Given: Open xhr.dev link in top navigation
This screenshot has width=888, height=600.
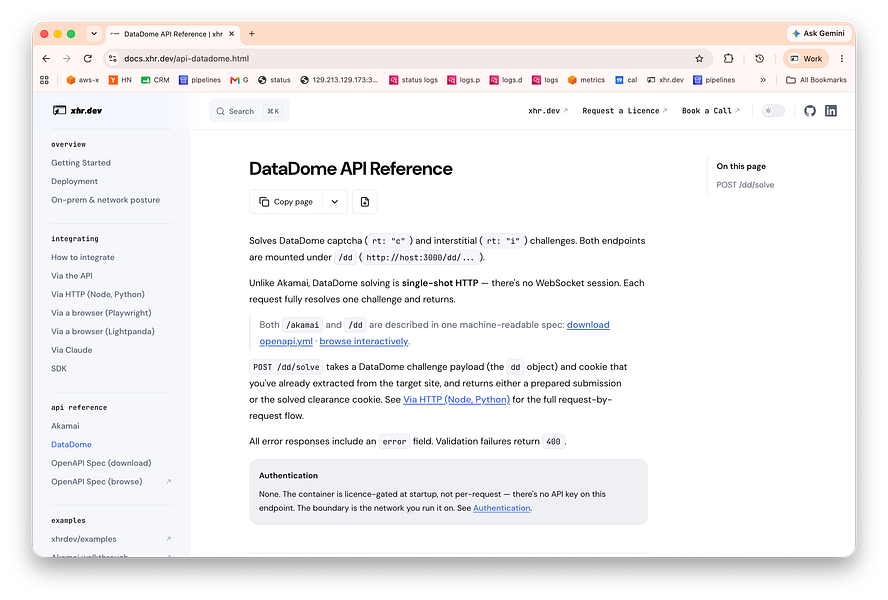Looking at the screenshot, I should coord(548,110).
